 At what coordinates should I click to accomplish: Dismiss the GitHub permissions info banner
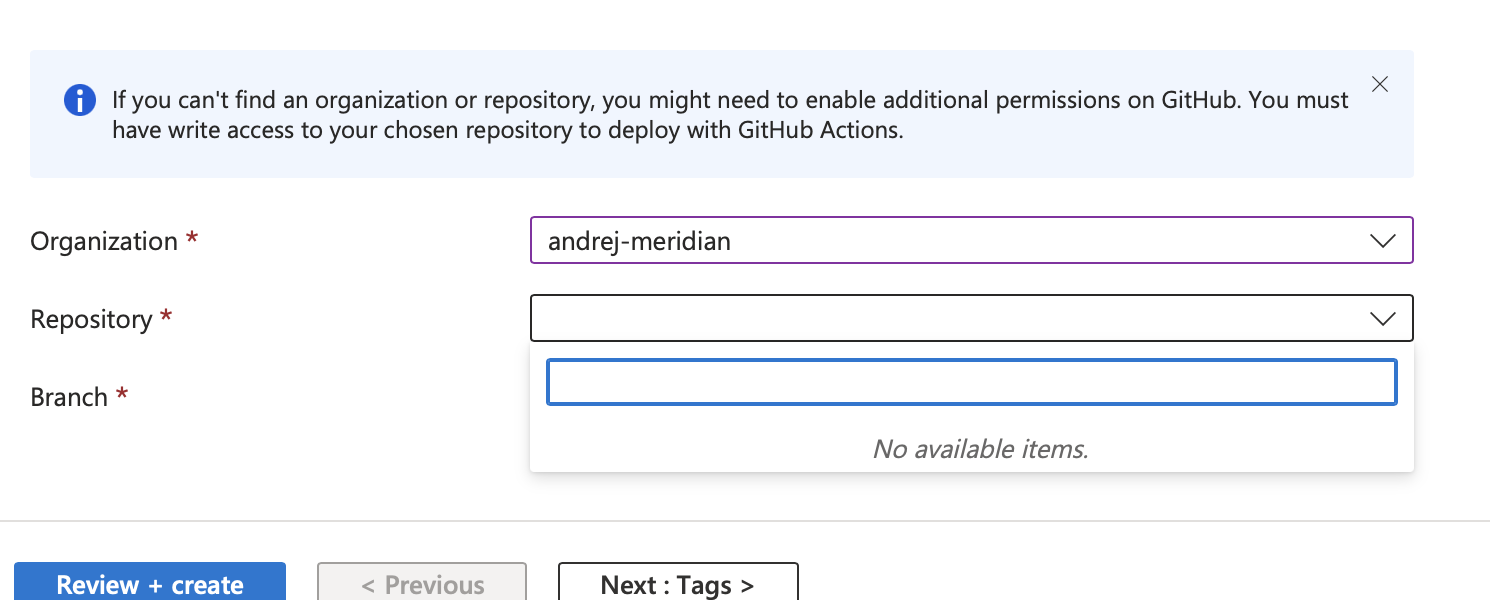(1380, 85)
